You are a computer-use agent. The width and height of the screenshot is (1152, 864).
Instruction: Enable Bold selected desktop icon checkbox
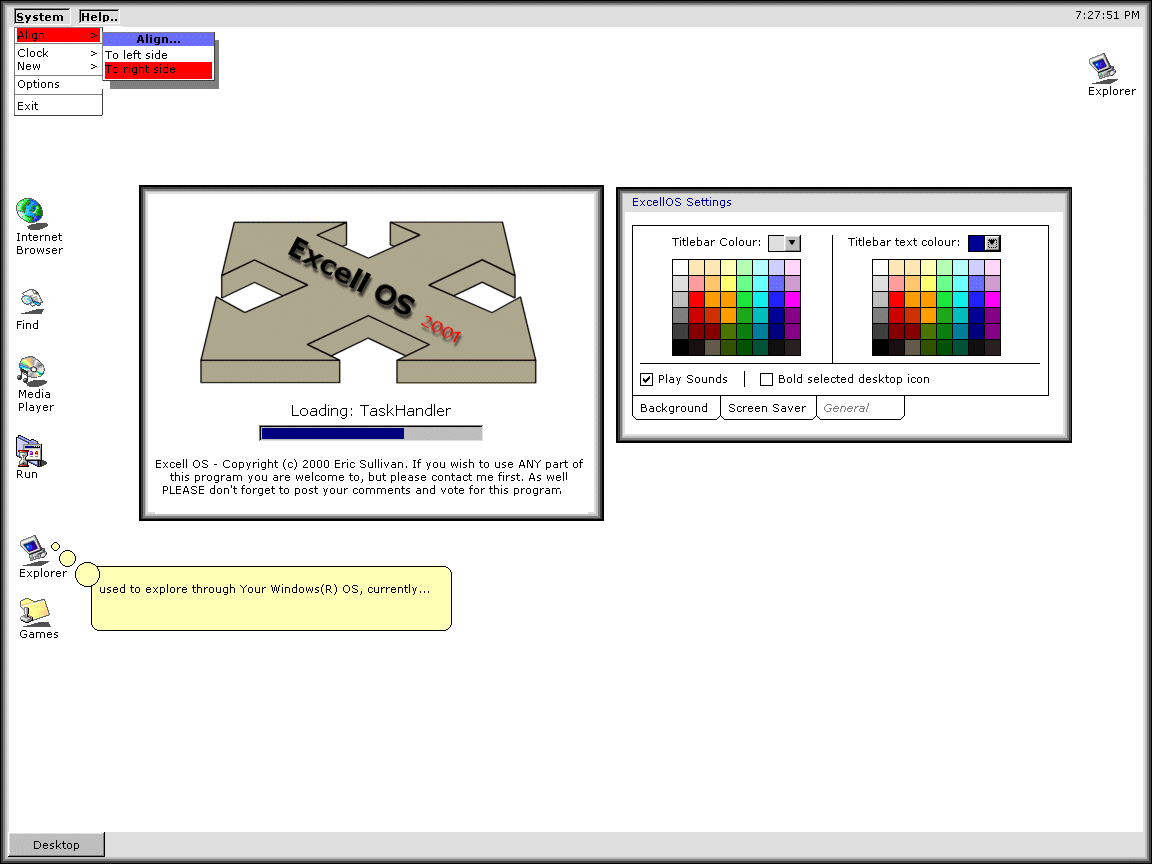[767, 380]
